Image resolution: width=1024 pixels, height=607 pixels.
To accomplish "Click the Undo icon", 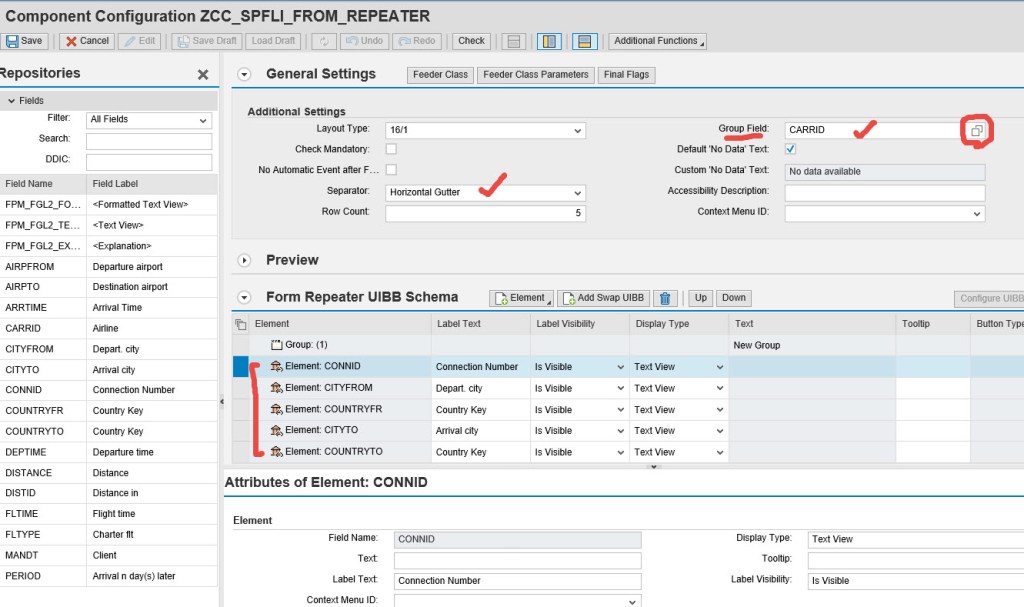I will pos(362,40).
